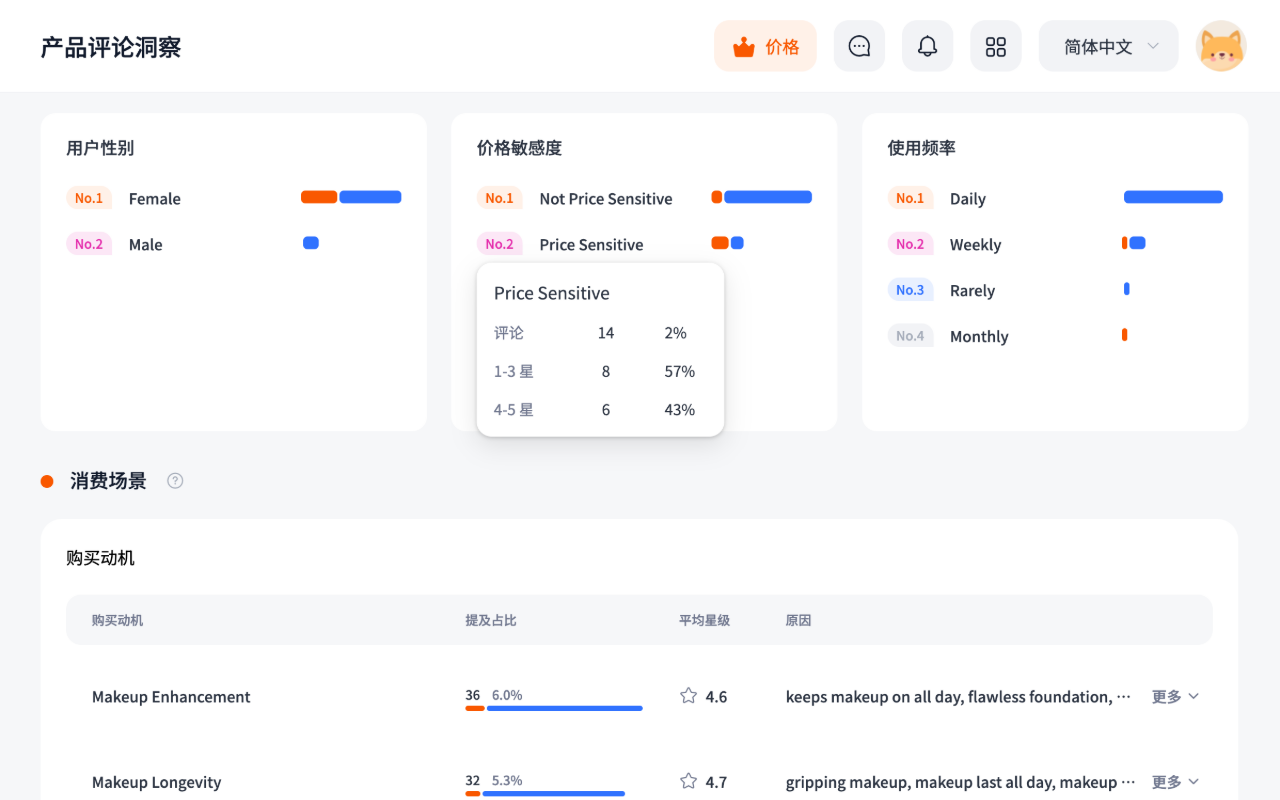Image resolution: width=1280 pixels, height=800 pixels.
Task: Click the help icon beside 消费场景
Action: click(175, 481)
